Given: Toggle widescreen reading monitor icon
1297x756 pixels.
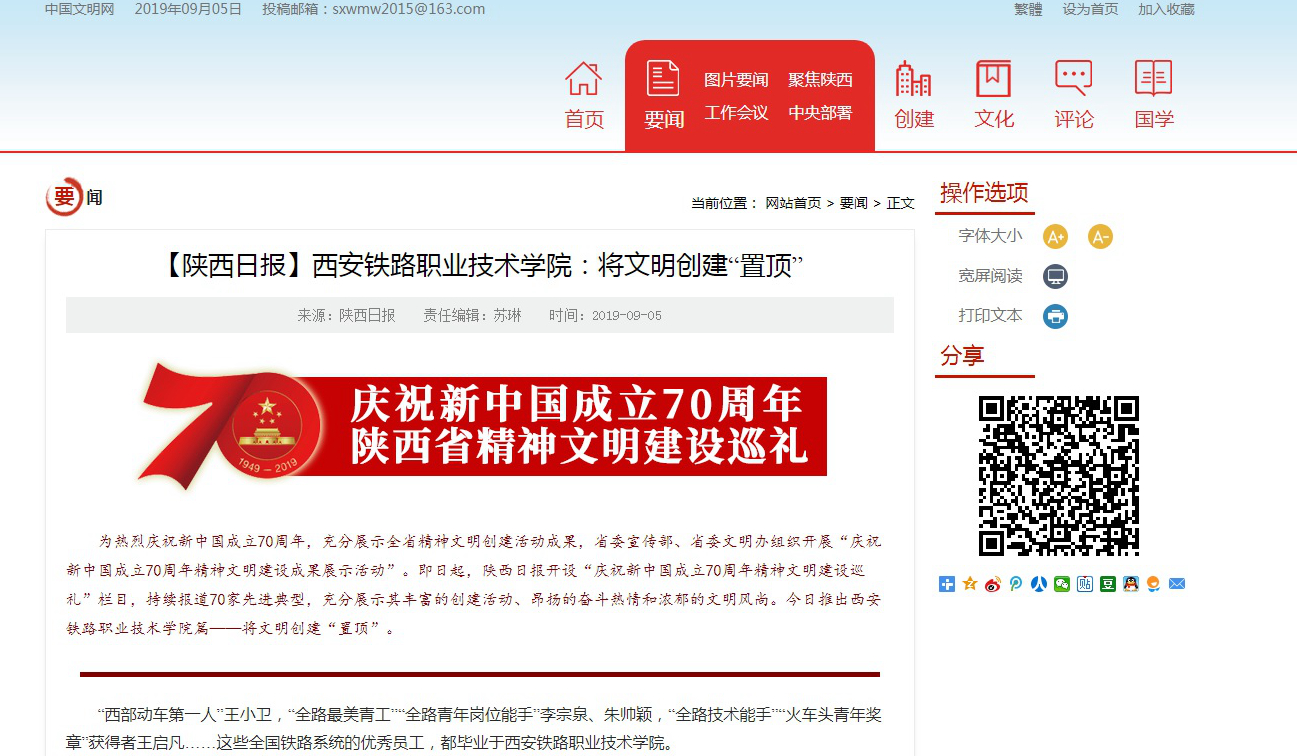Looking at the screenshot, I should (1055, 277).
